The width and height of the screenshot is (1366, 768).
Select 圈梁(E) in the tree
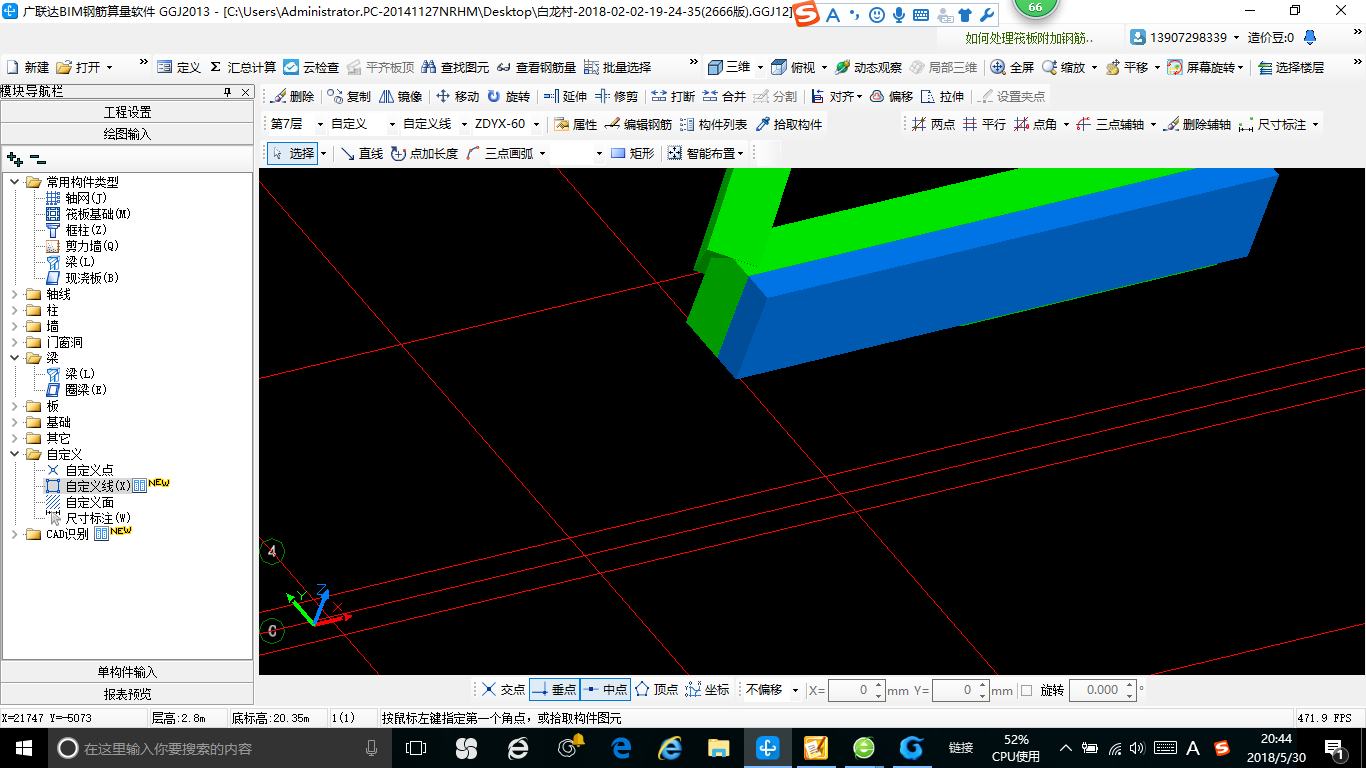[x=86, y=390]
